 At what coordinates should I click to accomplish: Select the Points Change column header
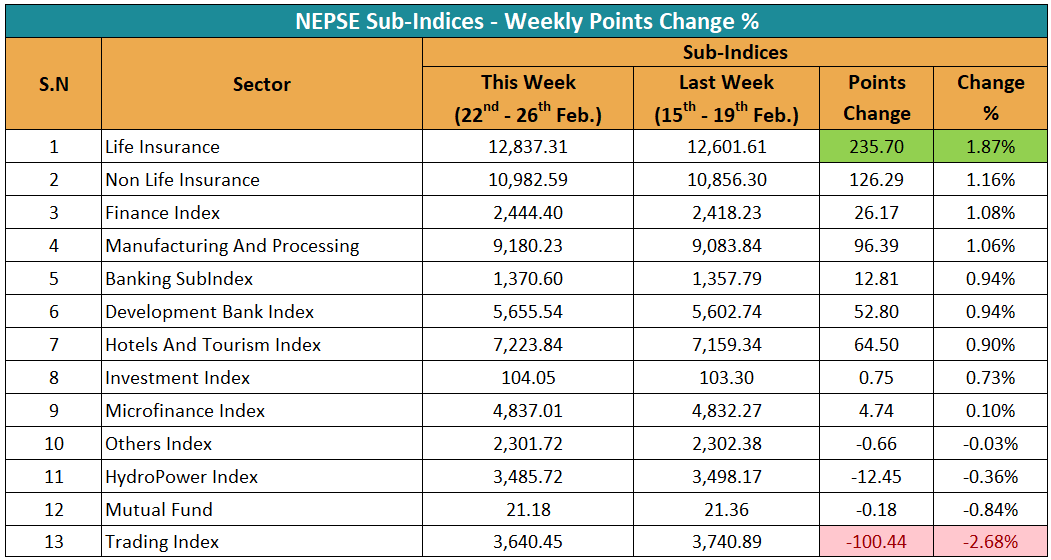pyautogui.click(x=876, y=98)
